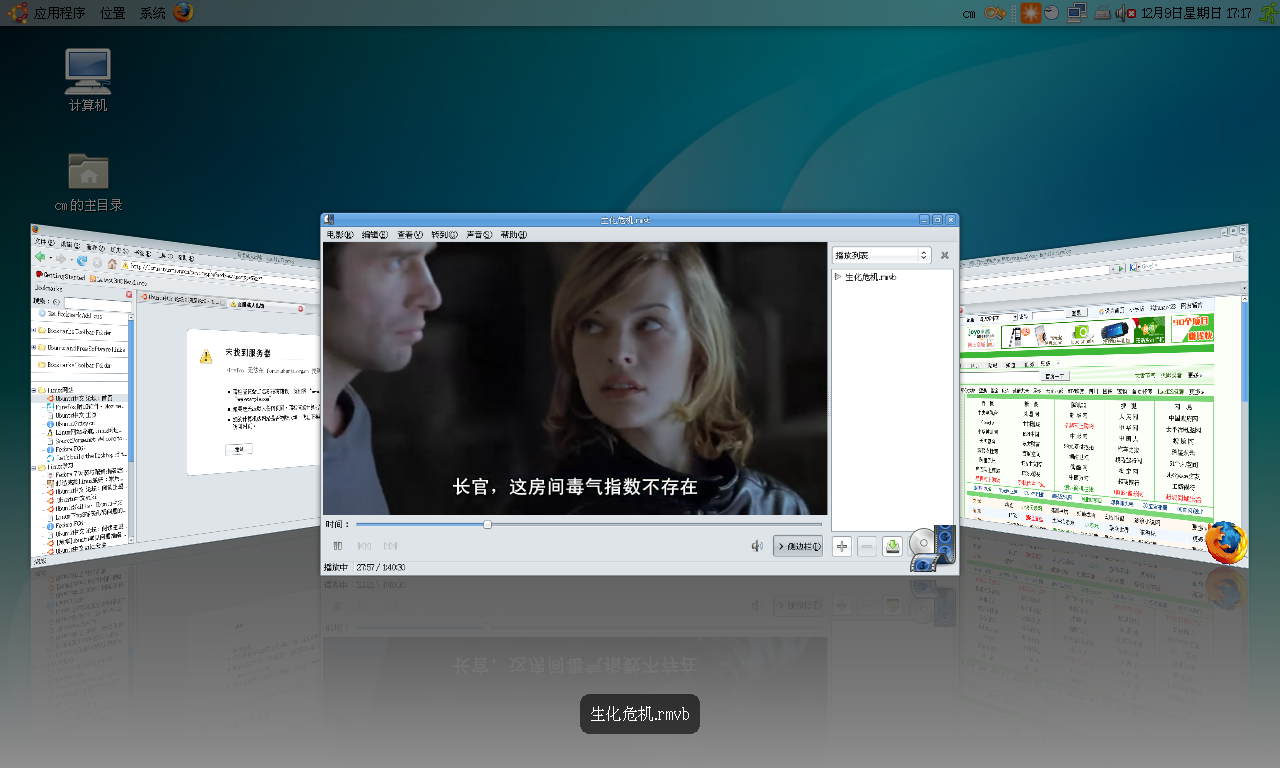Click Getting Started bookmark in left Firefox
This screenshot has height=768, width=1280.
62,276
